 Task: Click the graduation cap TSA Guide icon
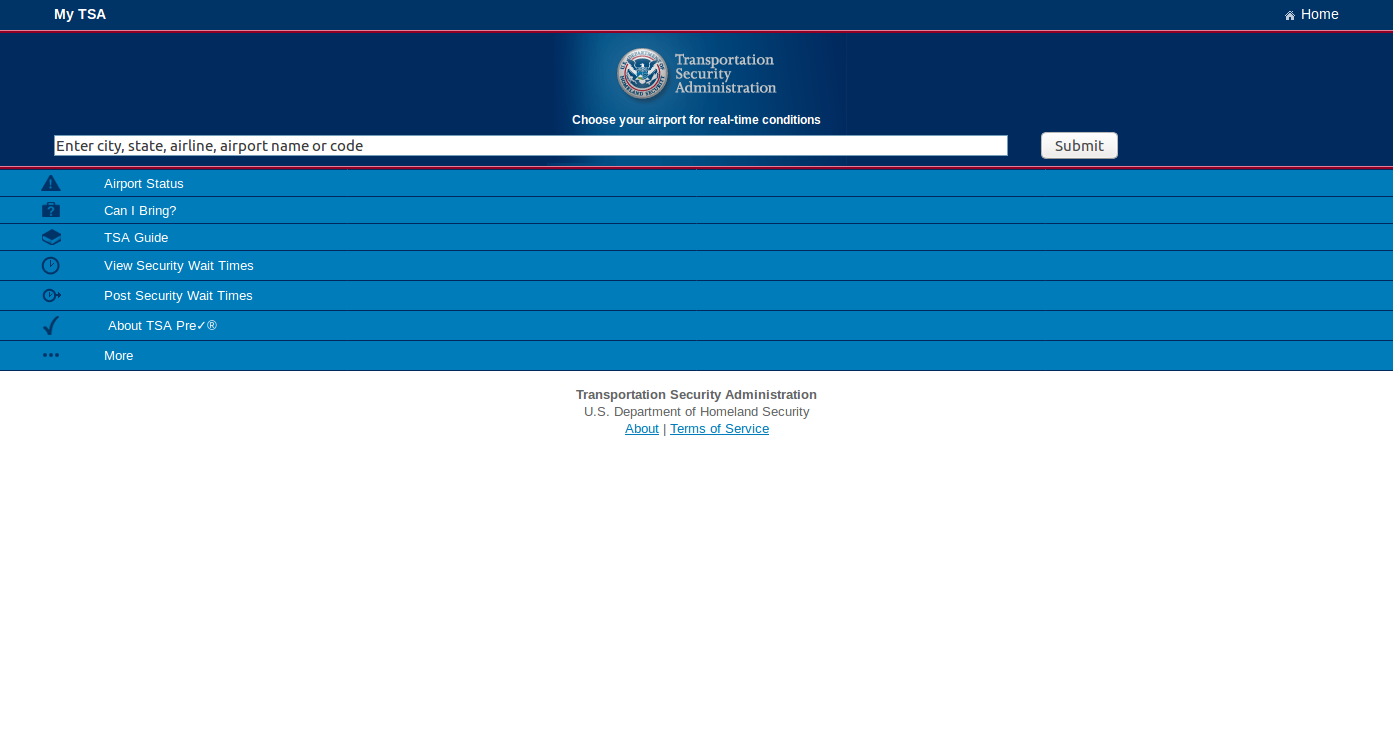(51, 237)
